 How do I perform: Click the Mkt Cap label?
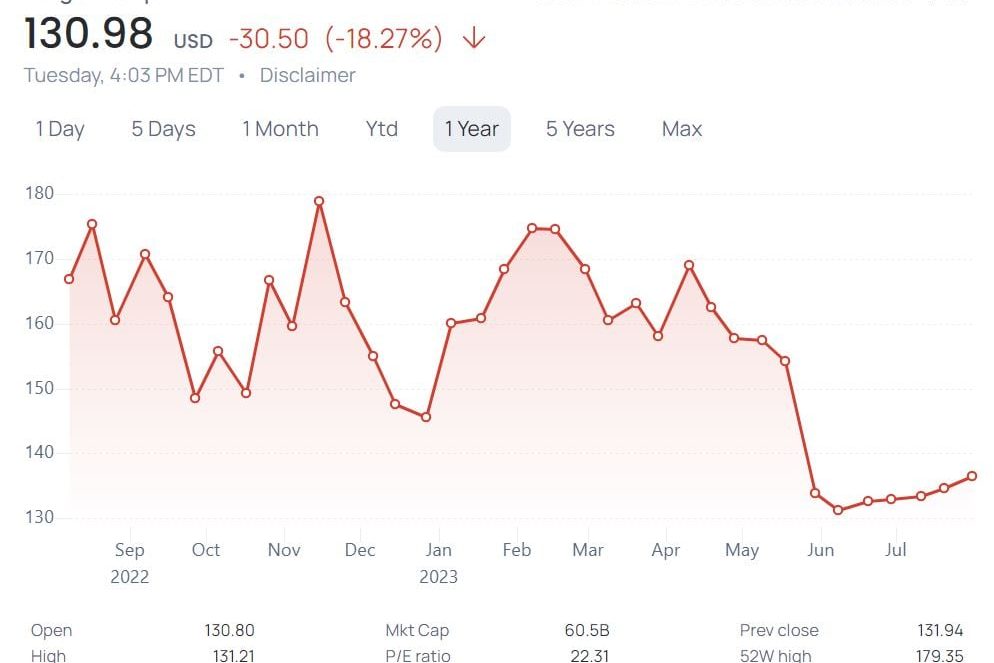click(x=417, y=630)
